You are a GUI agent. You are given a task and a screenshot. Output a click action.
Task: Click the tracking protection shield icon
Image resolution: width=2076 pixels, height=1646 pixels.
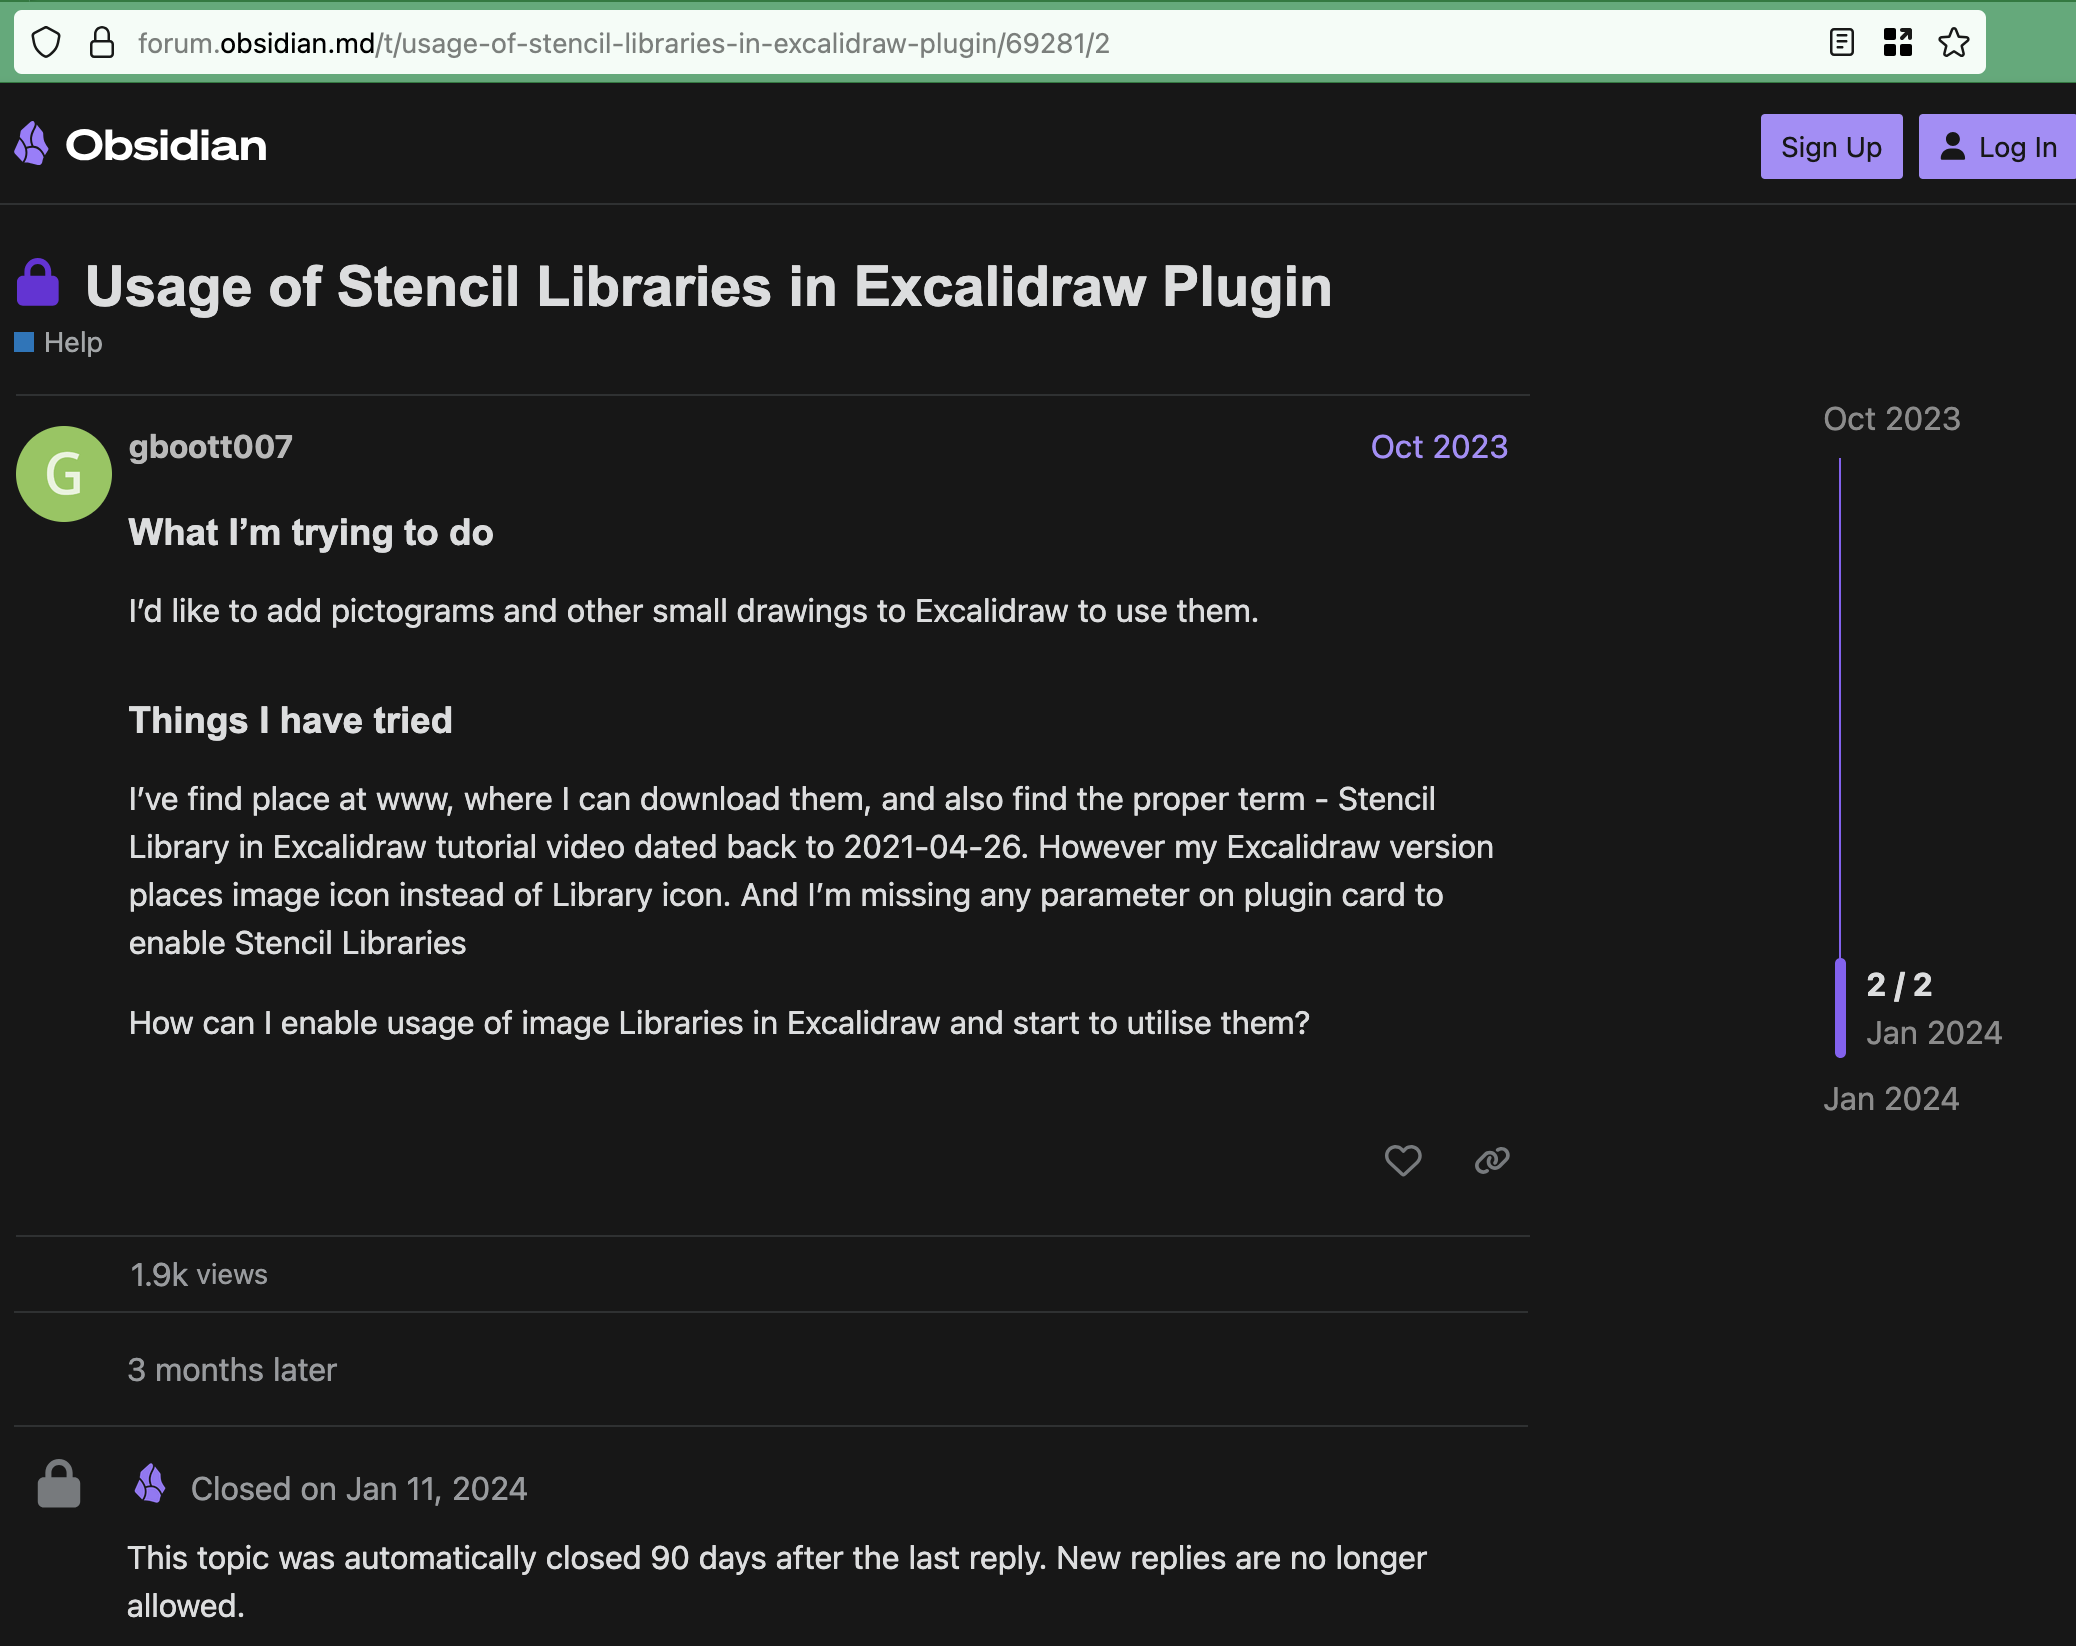pyautogui.click(x=46, y=43)
